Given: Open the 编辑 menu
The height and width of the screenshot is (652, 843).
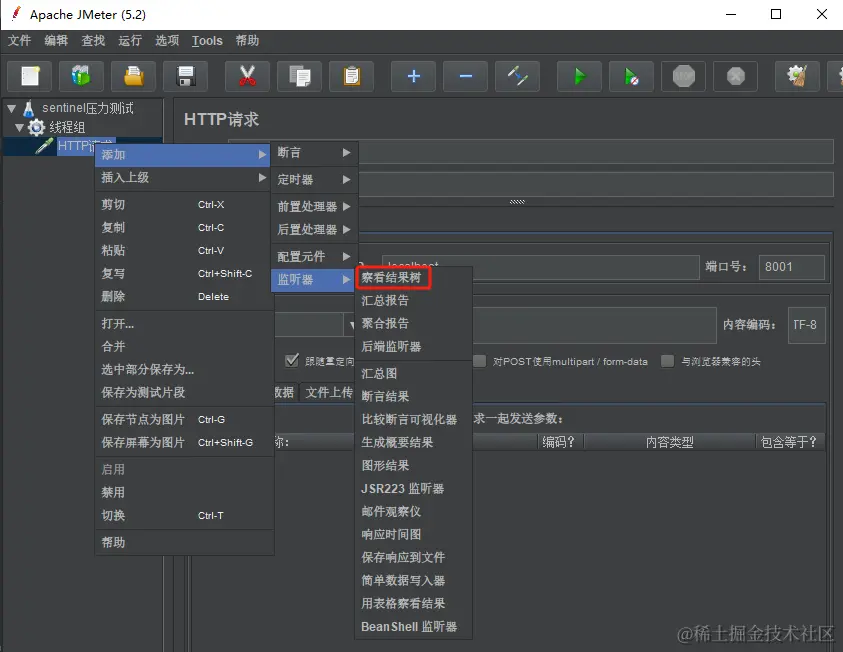Looking at the screenshot, I should click(56, 41).
